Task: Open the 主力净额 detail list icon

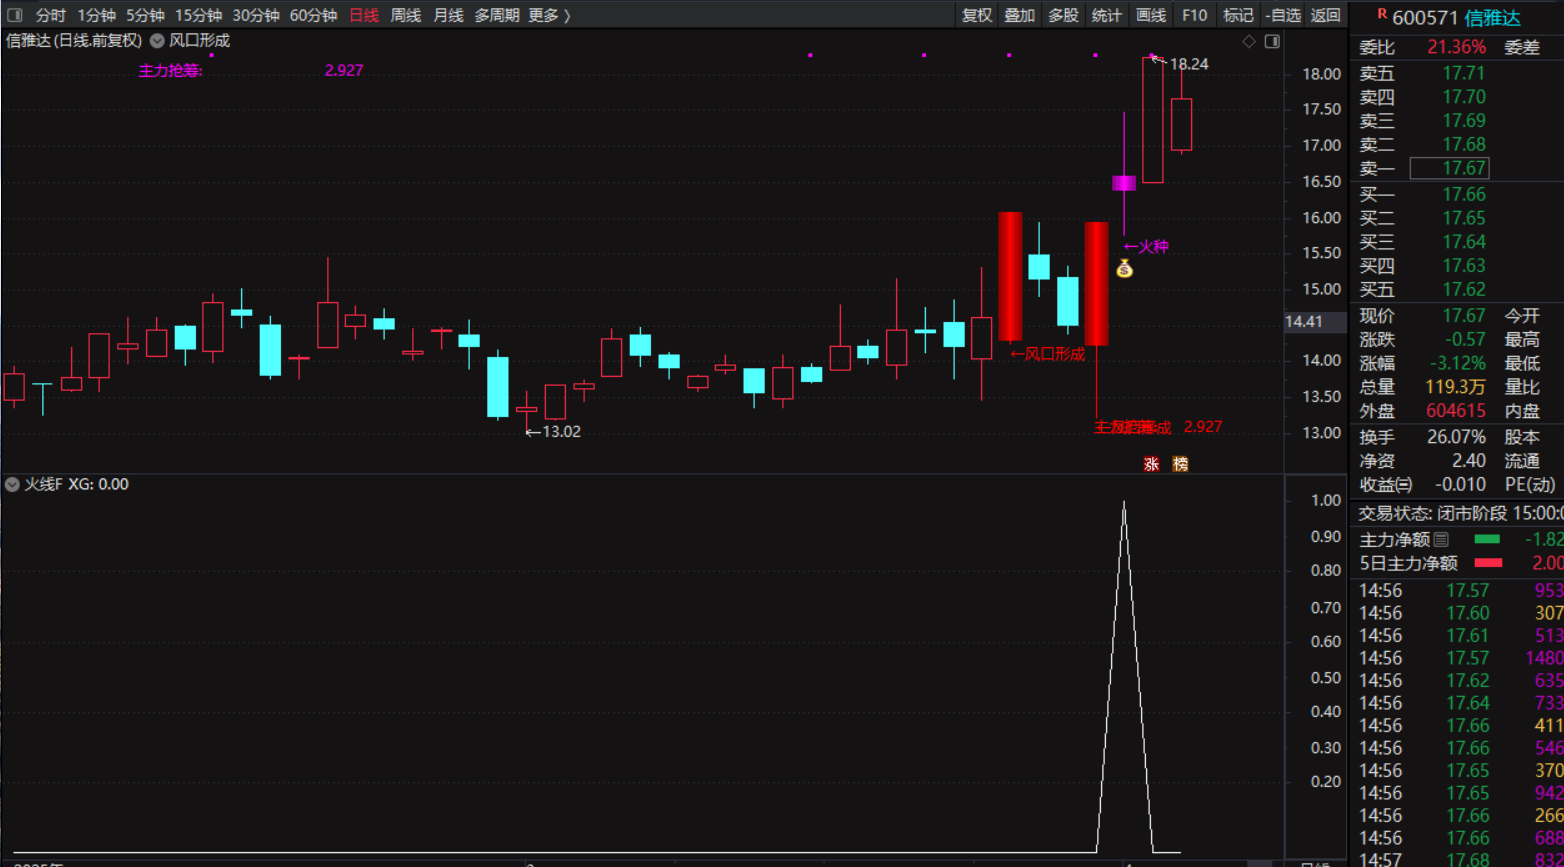Action: point(1441,540)
